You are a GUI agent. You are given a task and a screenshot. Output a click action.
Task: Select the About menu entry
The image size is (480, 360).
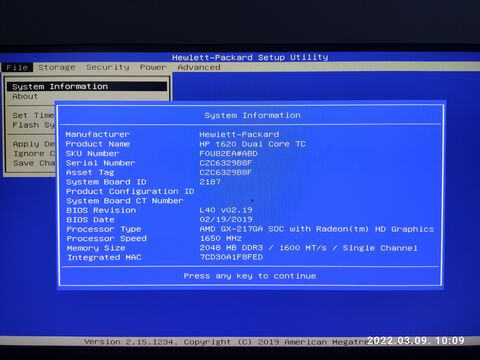25,96
